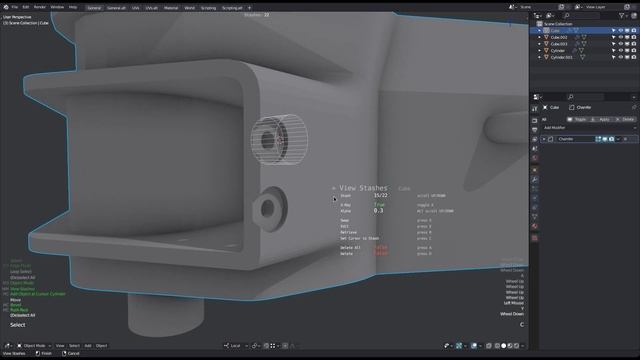Expand the Cylinder.001 outliner row

point(539,57)
